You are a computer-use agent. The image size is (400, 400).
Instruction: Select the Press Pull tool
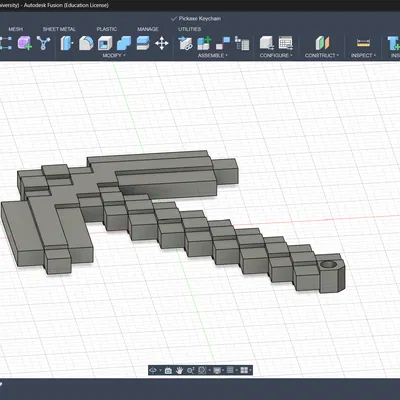point(67,43)
